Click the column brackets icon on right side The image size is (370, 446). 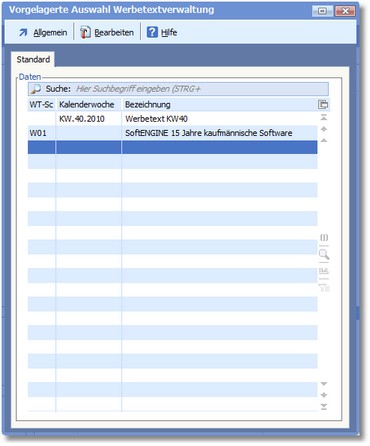click(324, 237)
